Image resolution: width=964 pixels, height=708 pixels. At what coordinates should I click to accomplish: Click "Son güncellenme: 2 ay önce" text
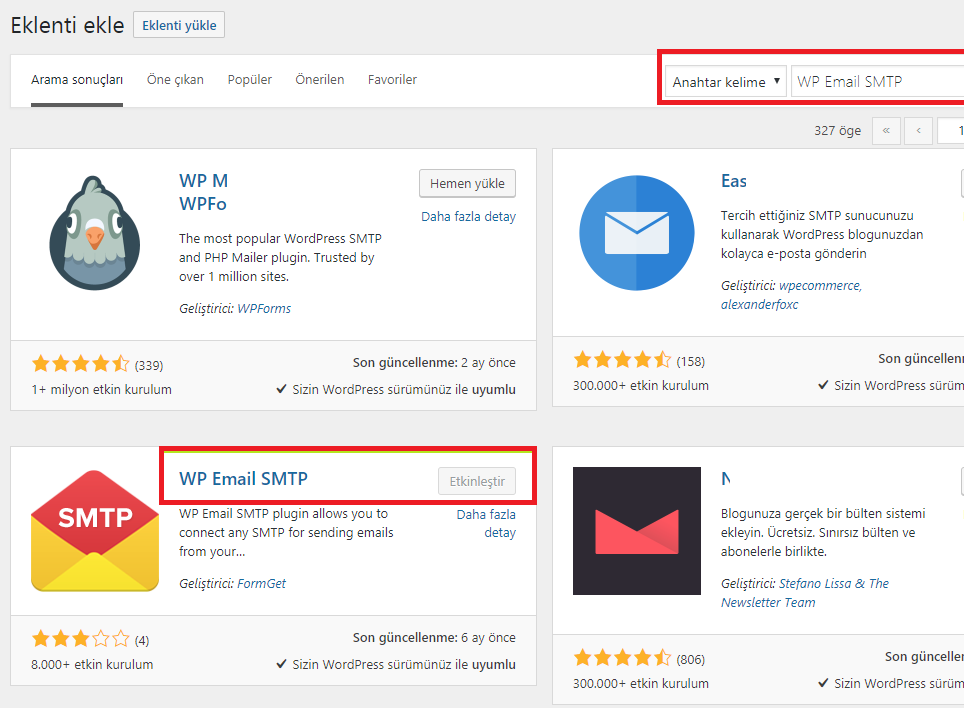click(434, 363)
